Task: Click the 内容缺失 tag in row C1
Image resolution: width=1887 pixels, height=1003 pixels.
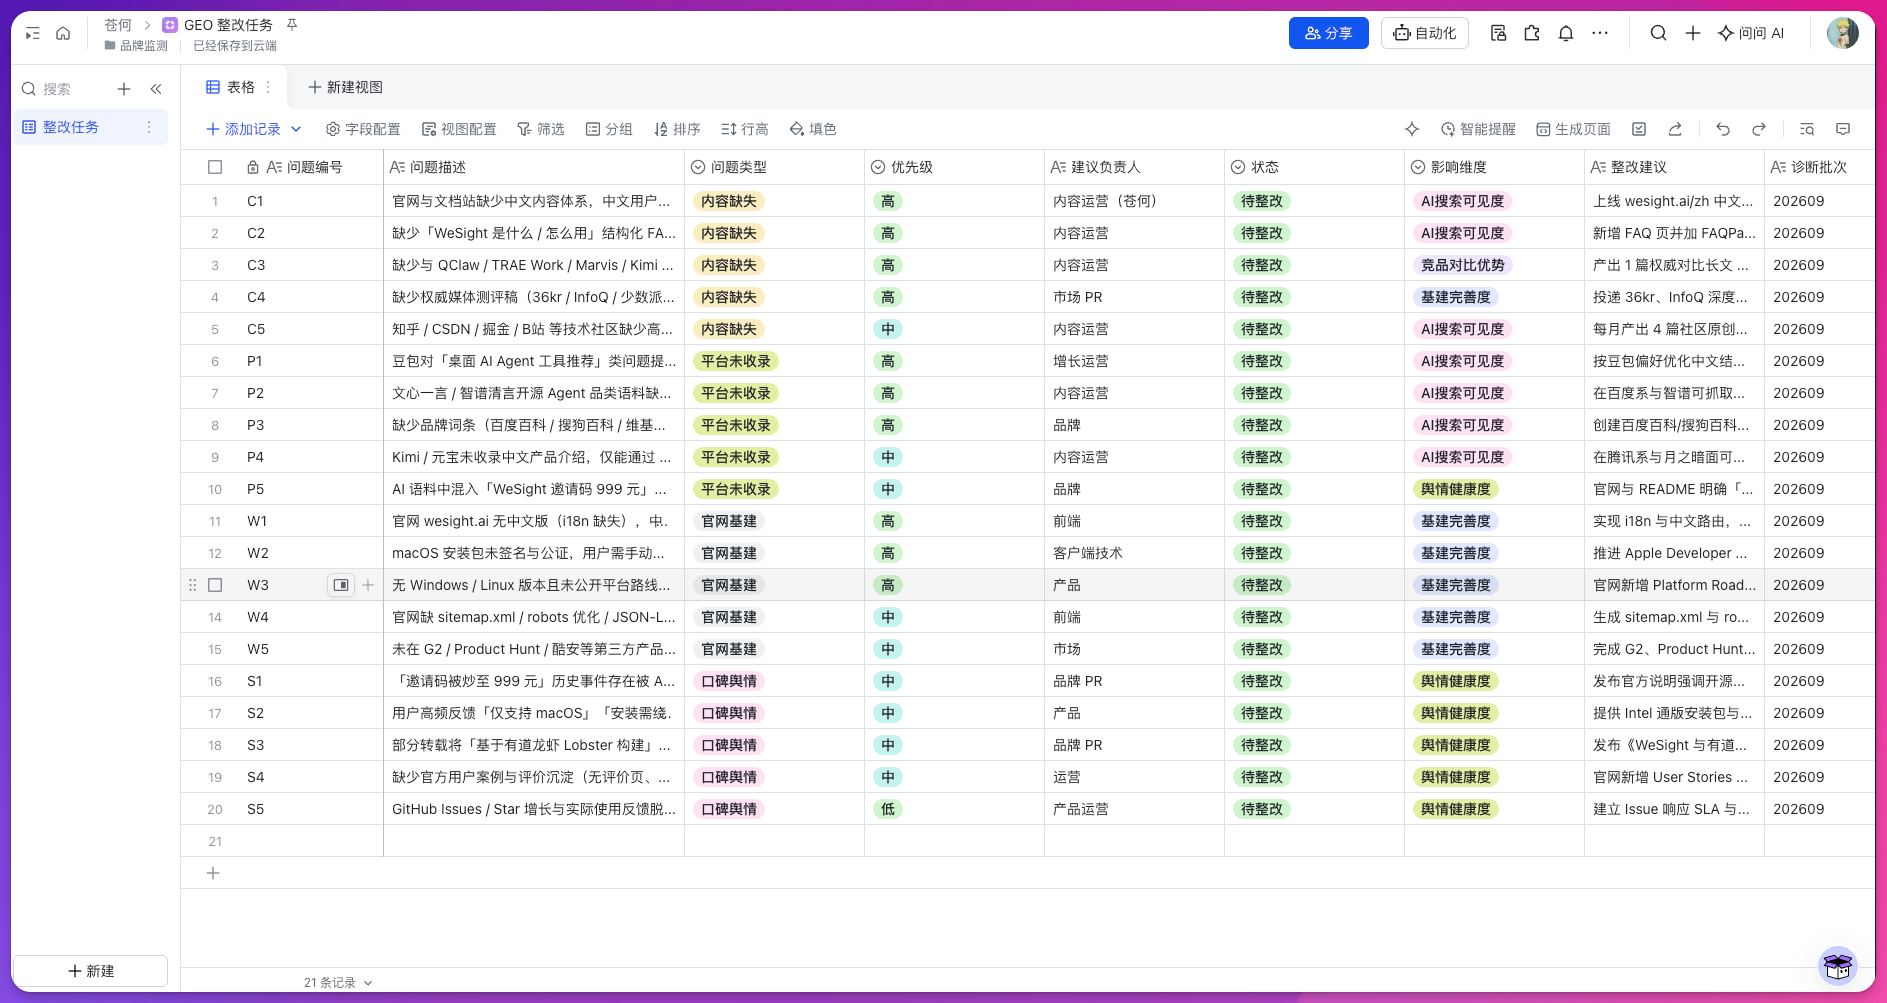Action: click(729, 201)
